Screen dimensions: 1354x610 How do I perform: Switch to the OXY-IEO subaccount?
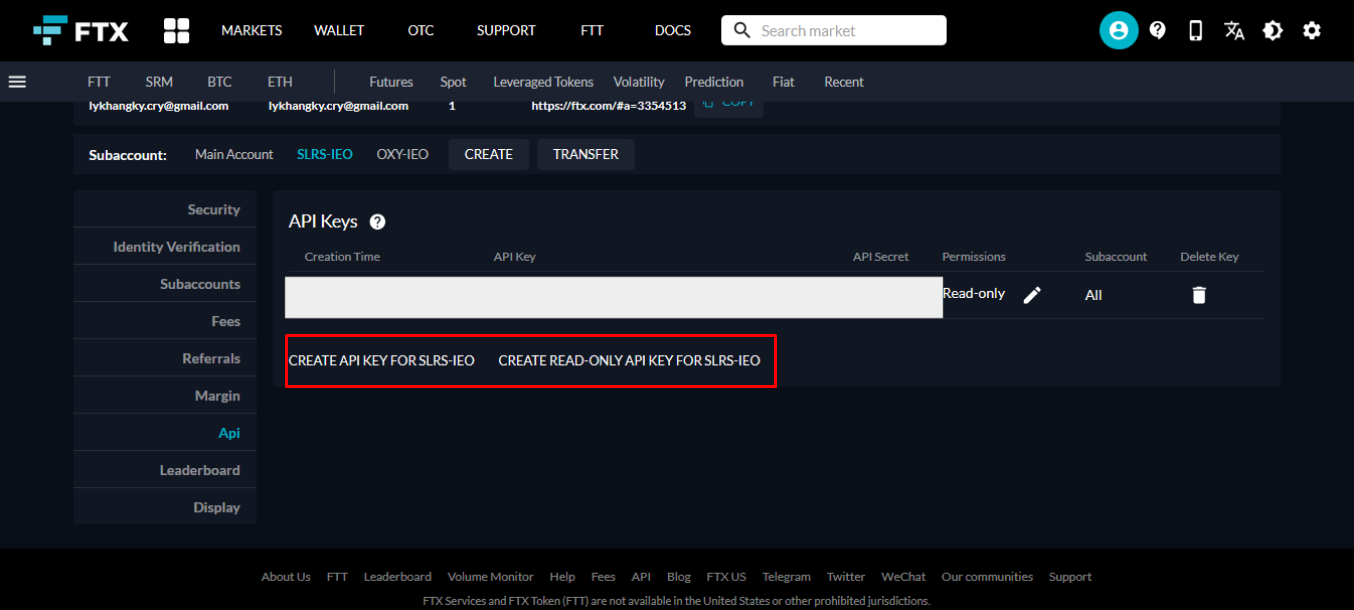[402, 154]
